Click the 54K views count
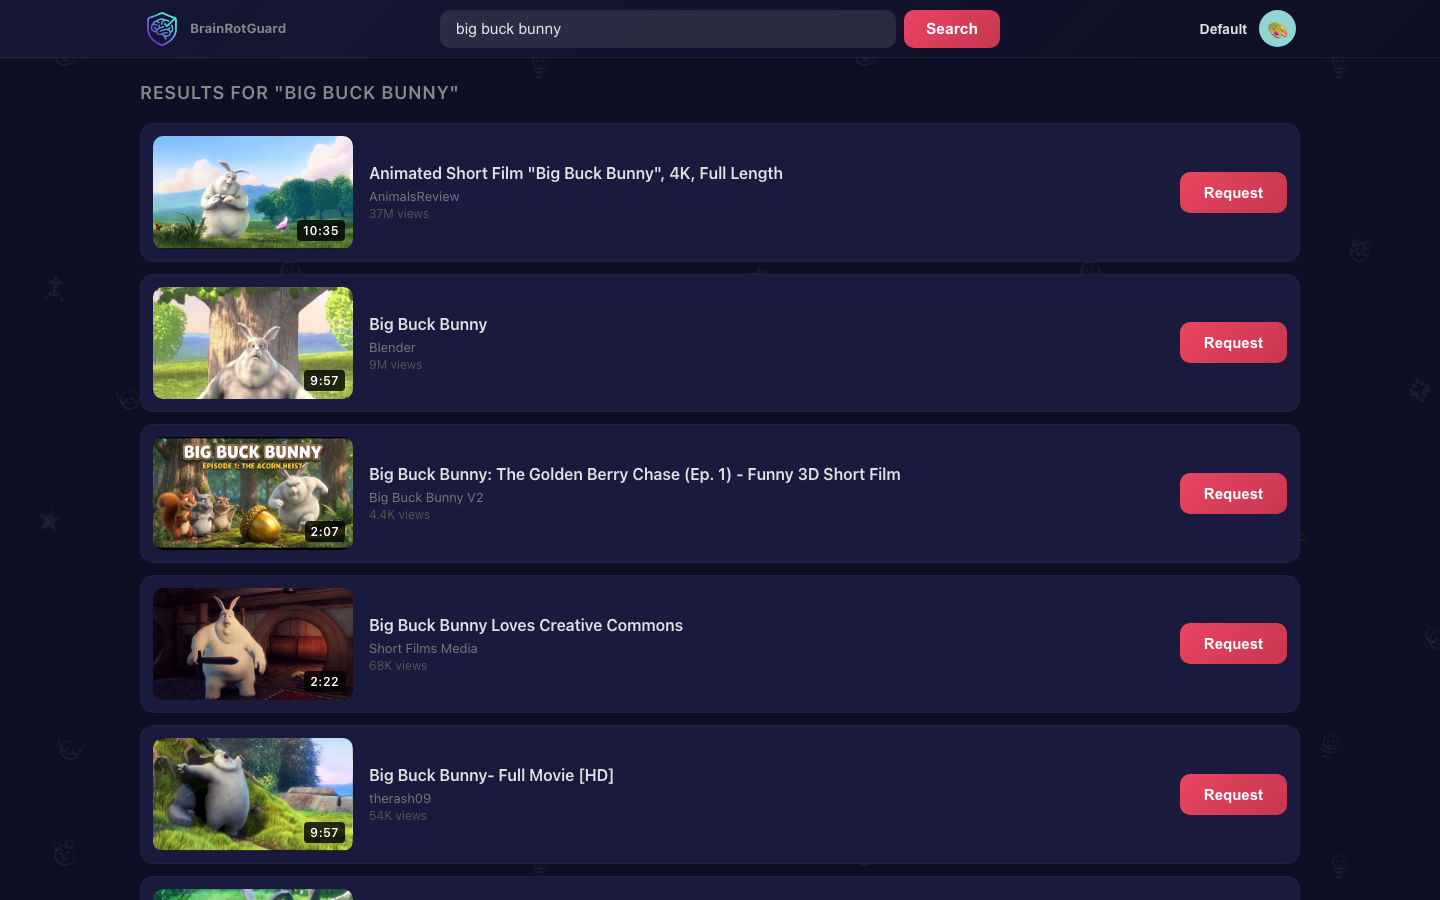The height and width of the screenshot is (900, 1440). (x=398, y=816)
